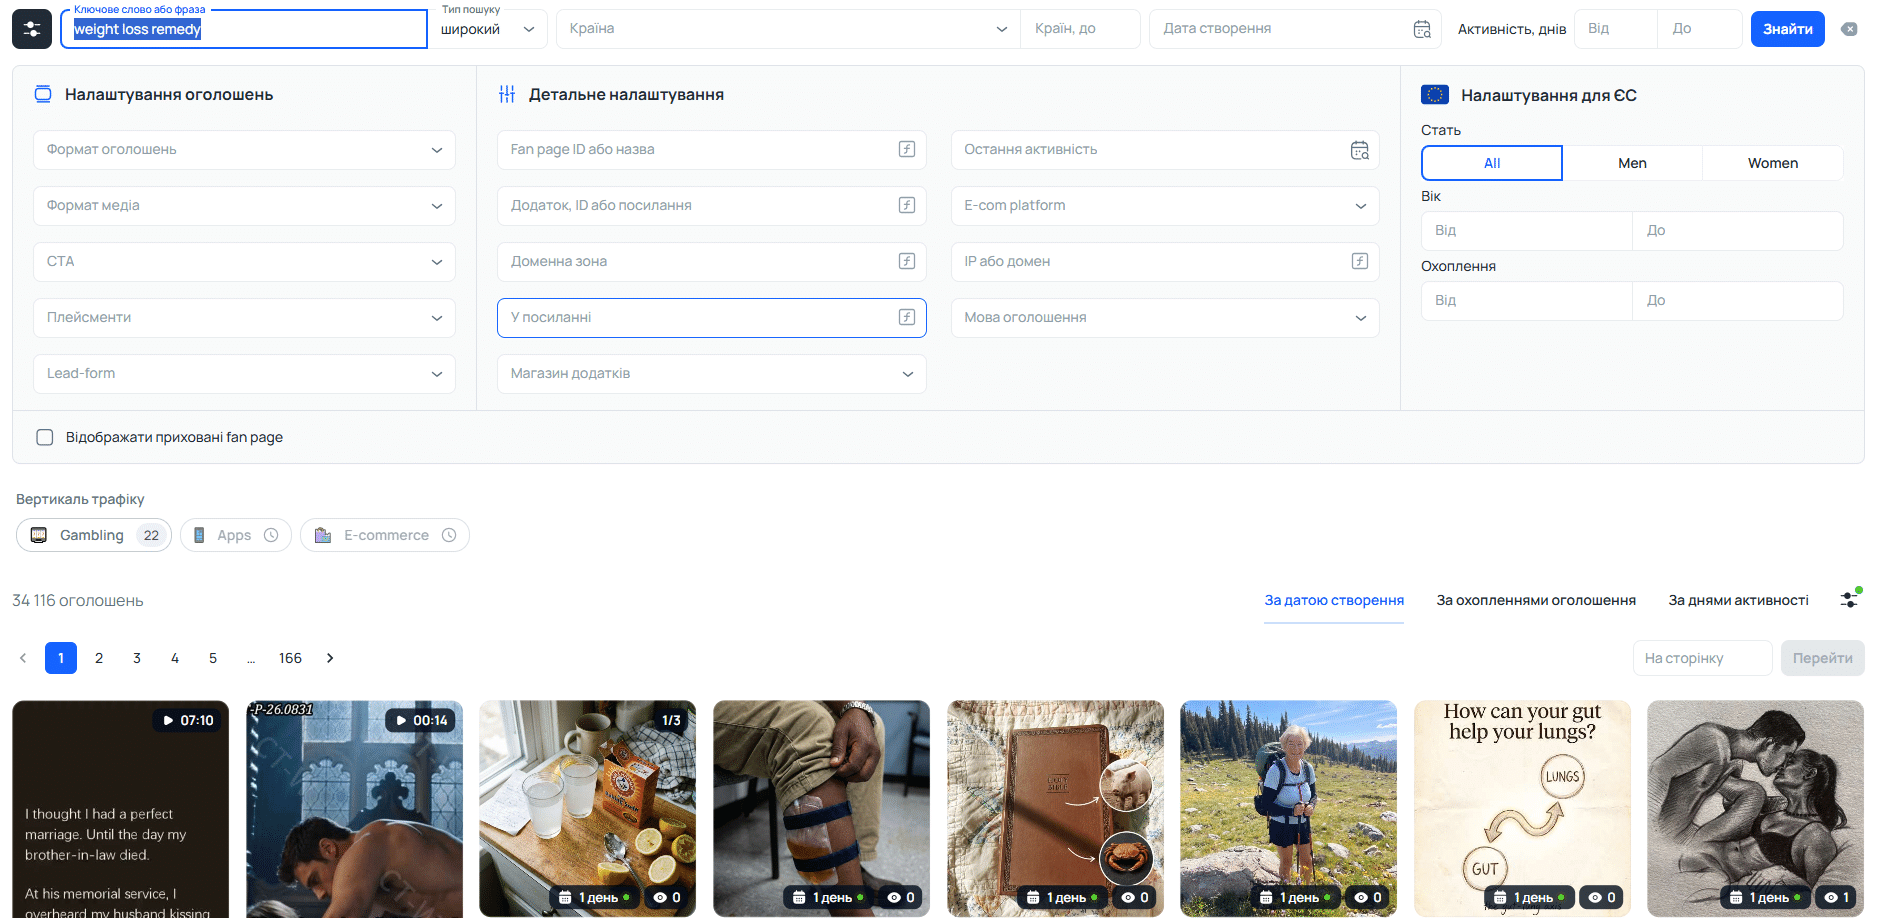The image size is (1884, 918).
Task: Open calendar icon in Дата створення field
Action: (1421, 29)
